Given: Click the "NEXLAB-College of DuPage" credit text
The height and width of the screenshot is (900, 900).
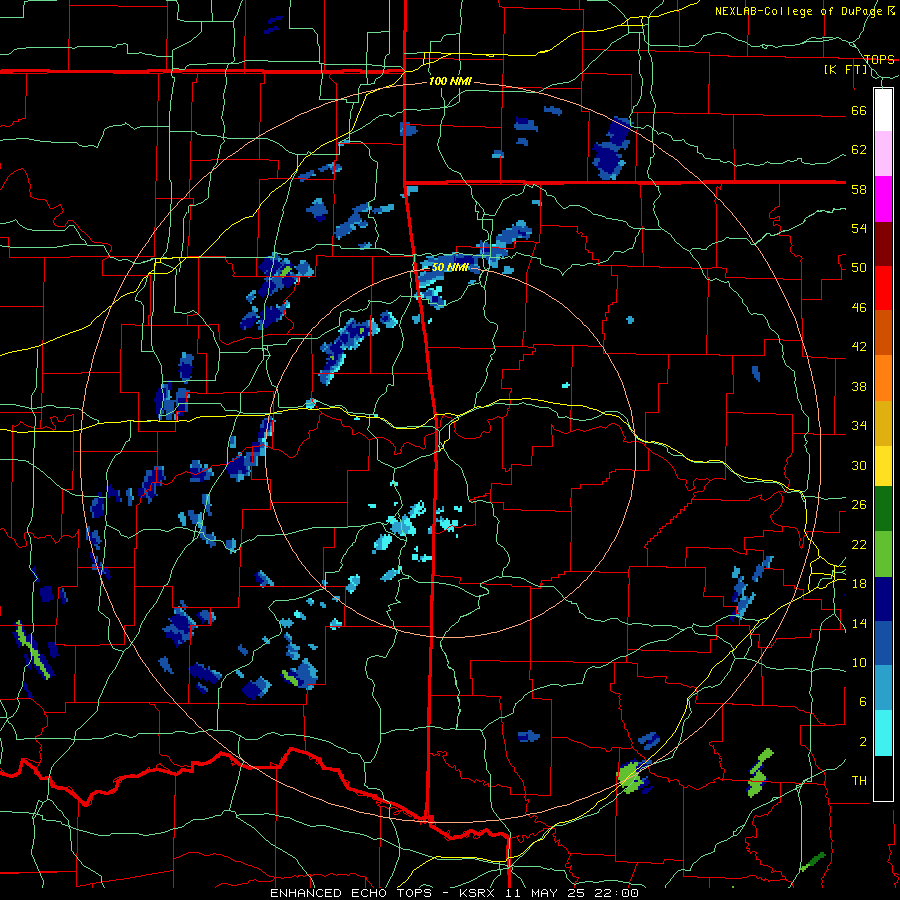Looking at the screenshot, I should click(x=799, y=11).
